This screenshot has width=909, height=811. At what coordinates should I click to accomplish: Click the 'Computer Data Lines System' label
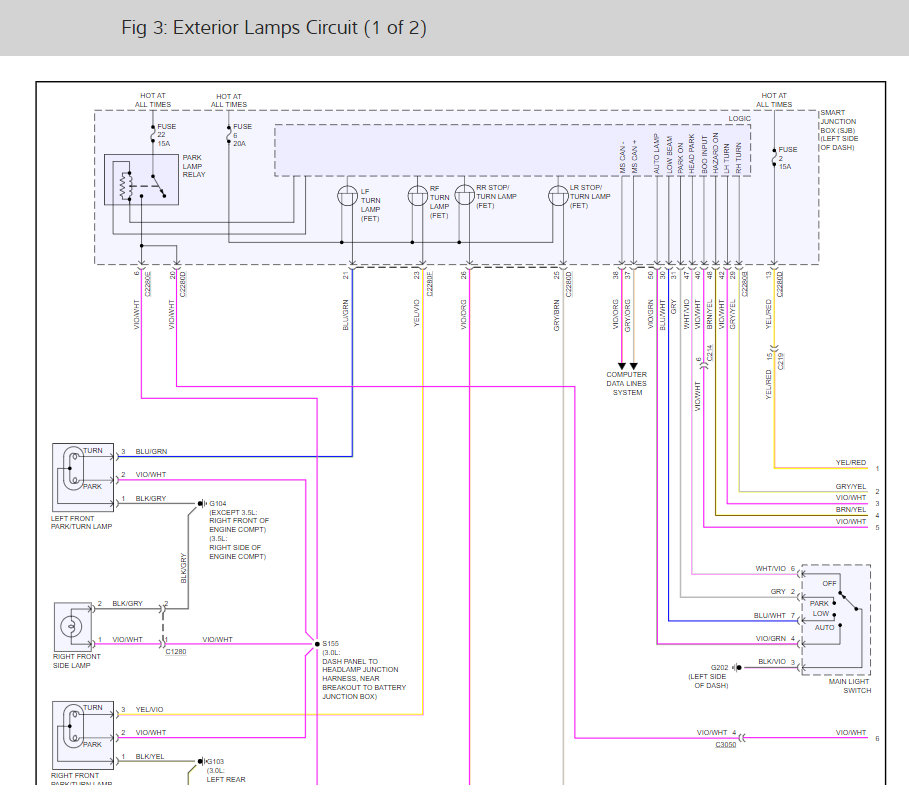(627, 384)
